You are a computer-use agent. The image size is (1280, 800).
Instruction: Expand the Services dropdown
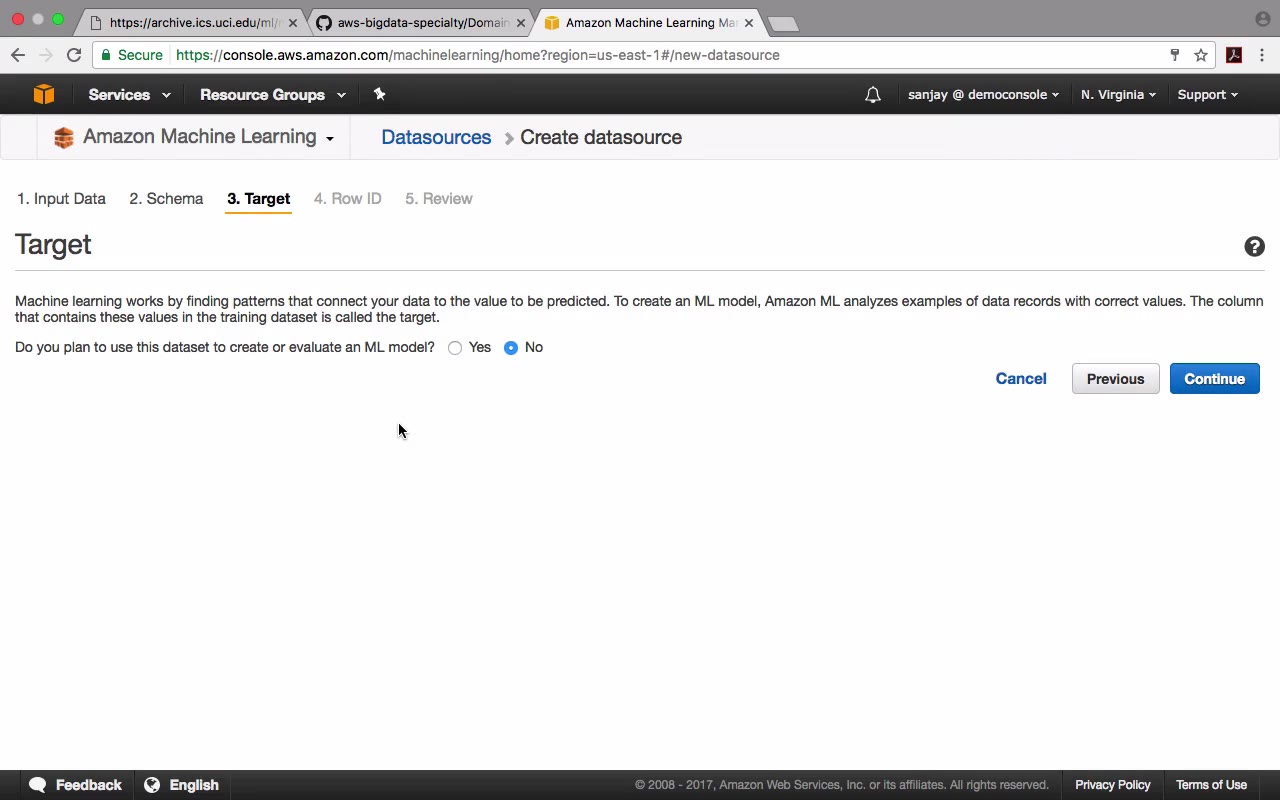[x=129, y=95]
